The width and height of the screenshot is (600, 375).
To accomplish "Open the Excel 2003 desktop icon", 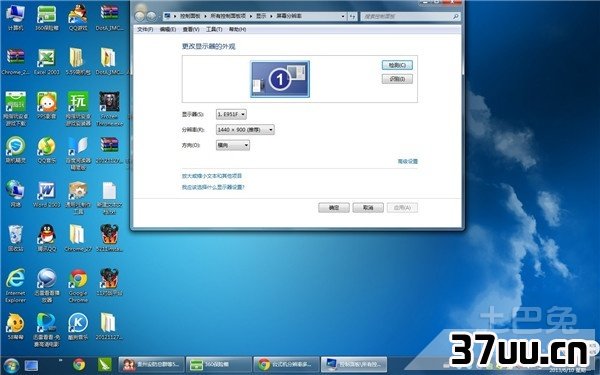I will [47, 60].
